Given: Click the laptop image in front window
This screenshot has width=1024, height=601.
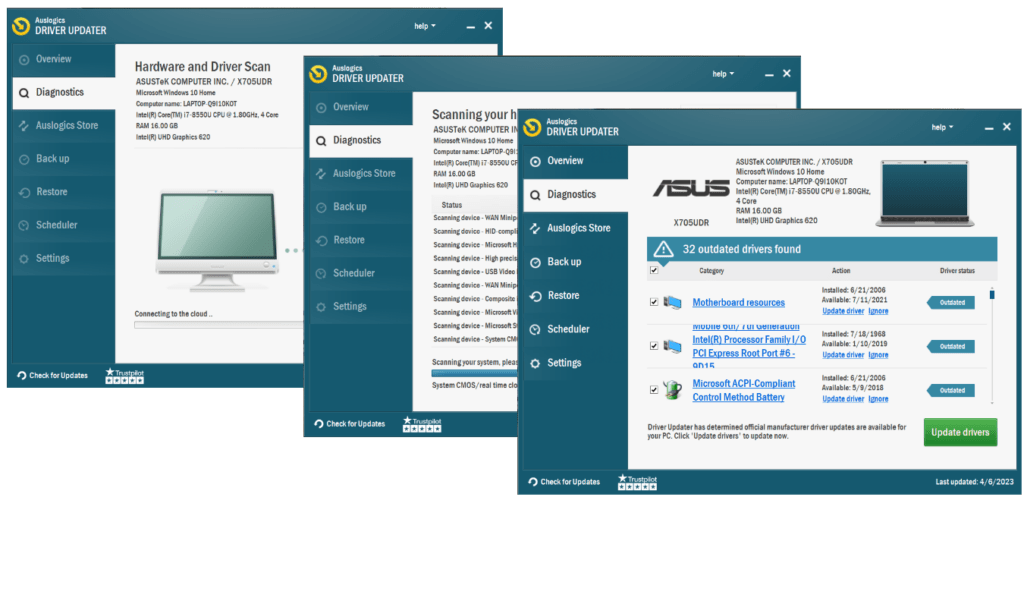Looking at the screenshot, I should click(925, 193).
